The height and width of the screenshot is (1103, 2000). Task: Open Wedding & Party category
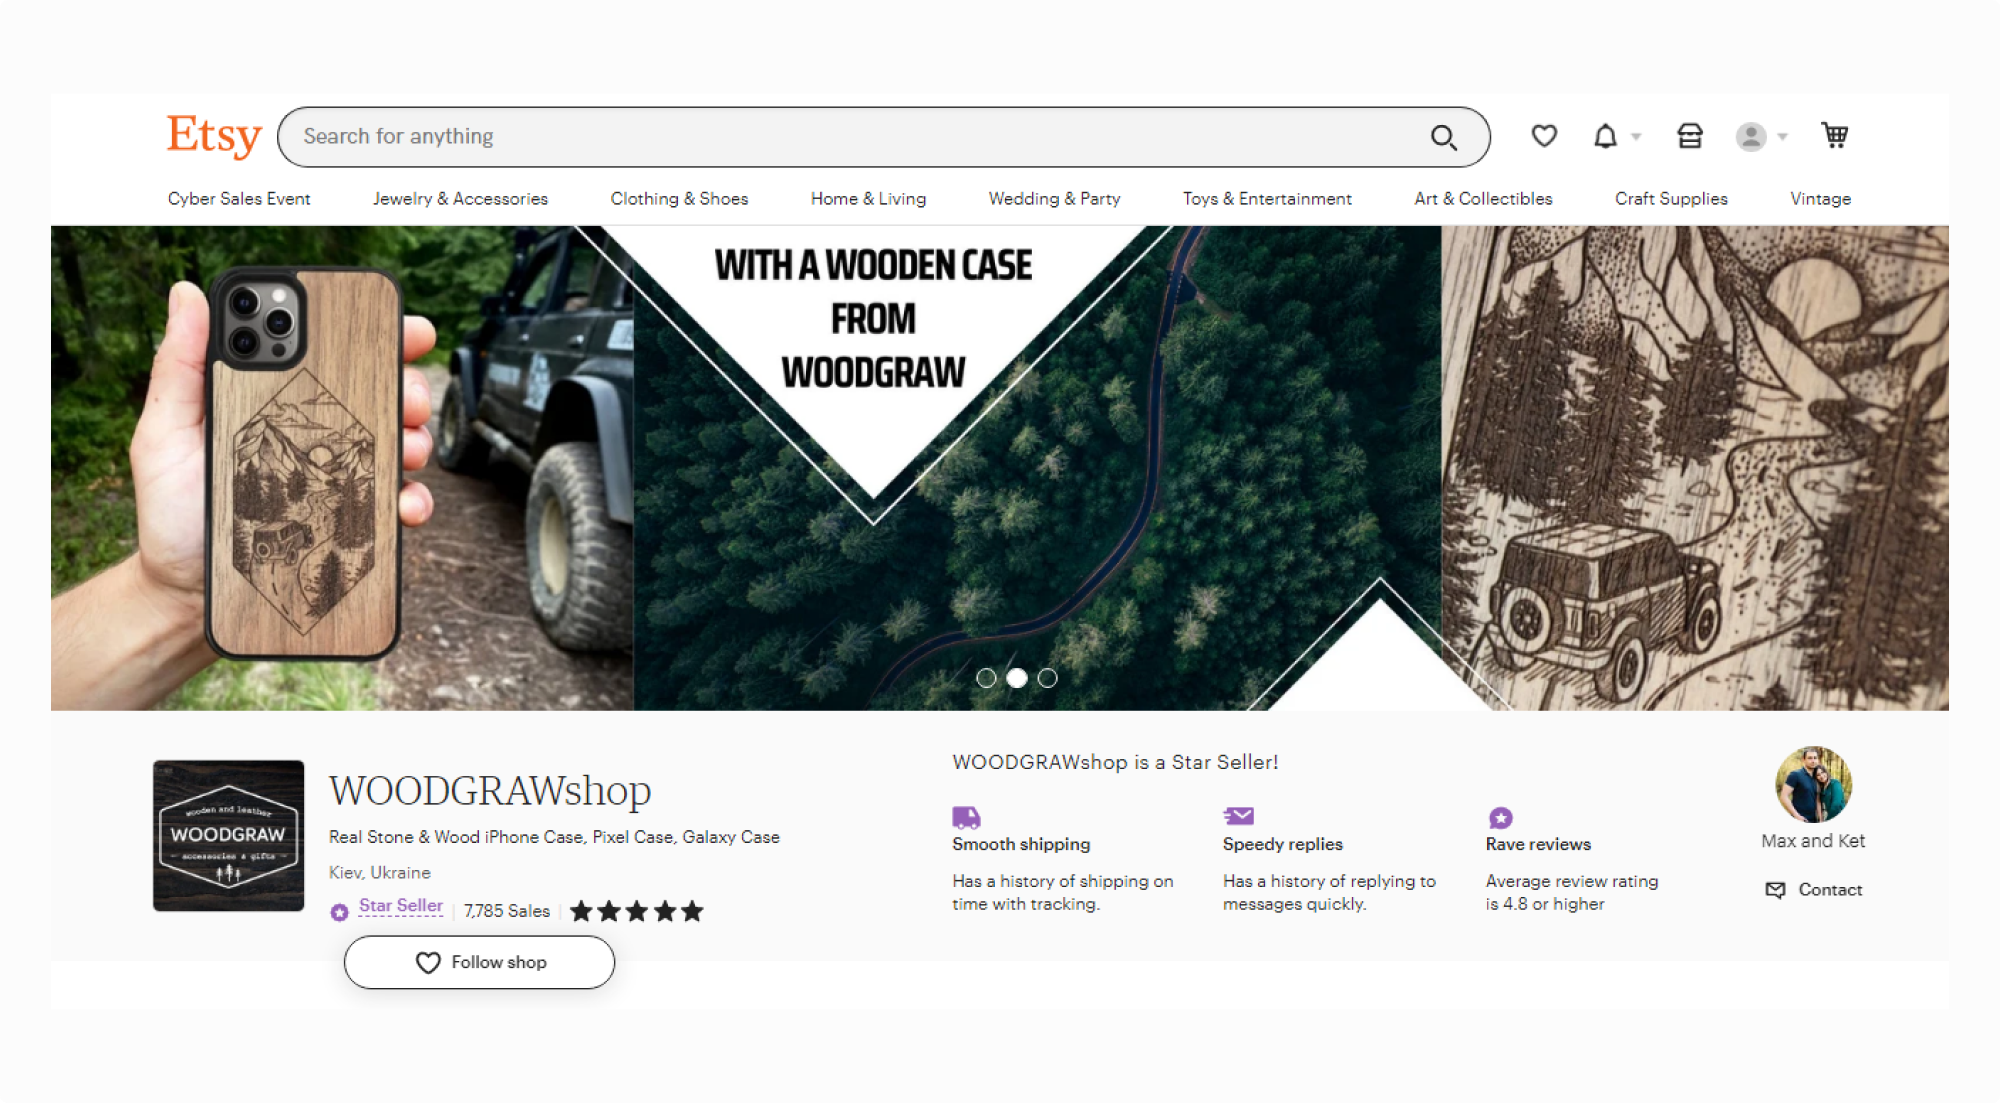click(1054, 199)
